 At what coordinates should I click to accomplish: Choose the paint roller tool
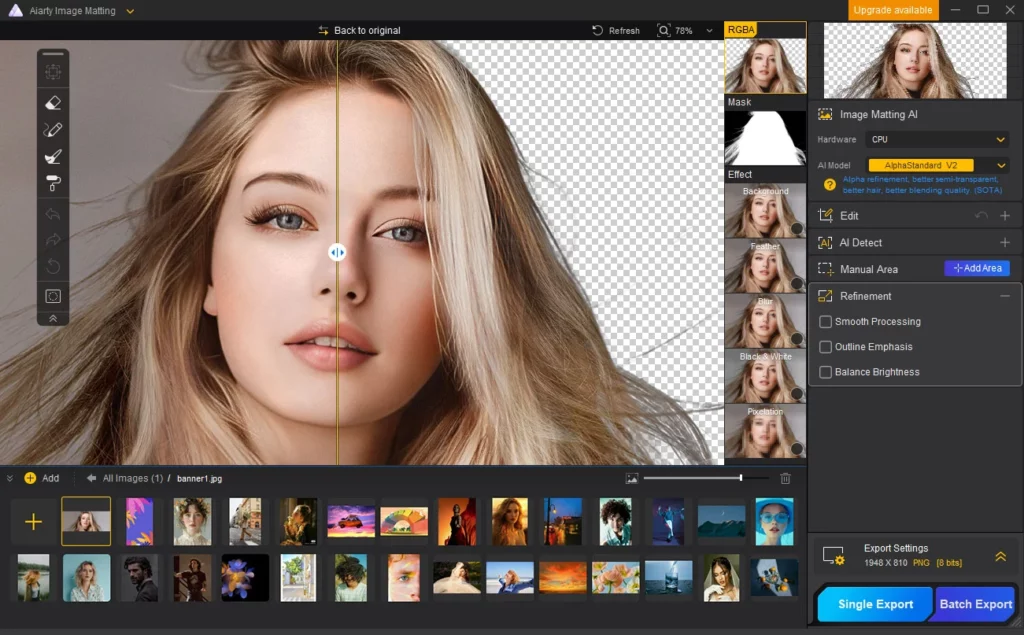(x=53, y=182)
